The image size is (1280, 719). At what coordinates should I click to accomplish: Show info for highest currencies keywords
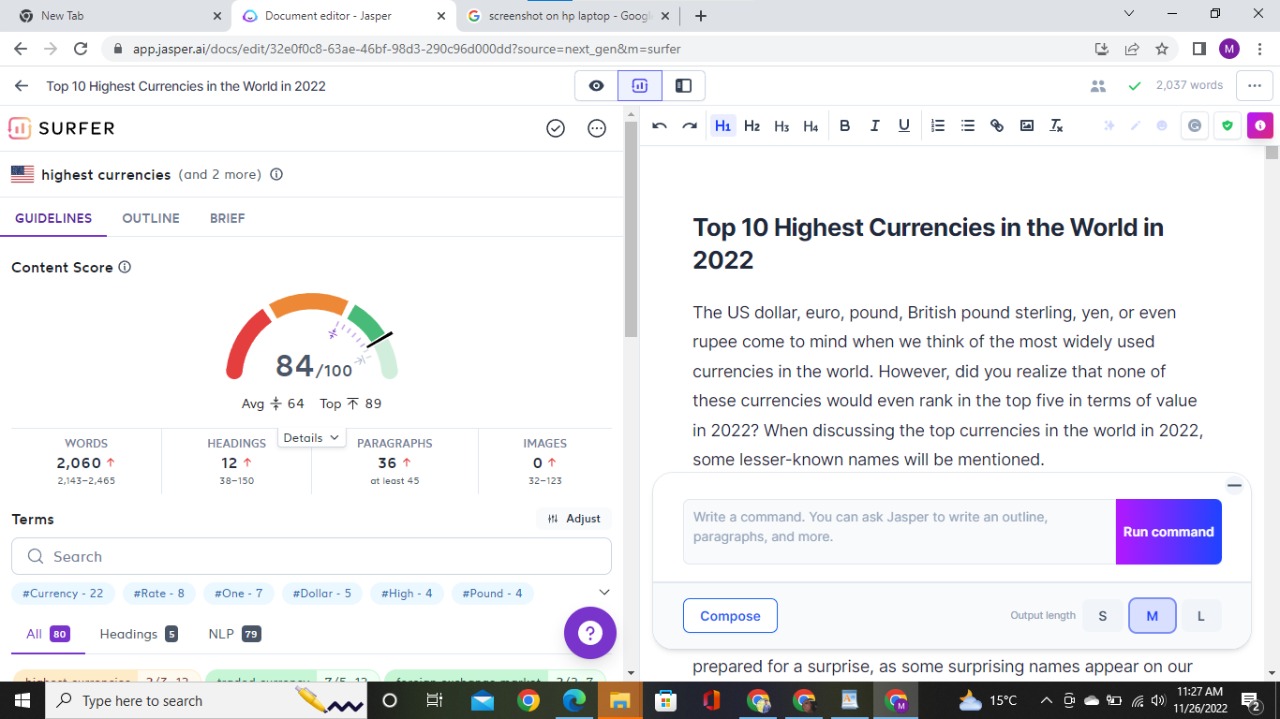click(277, 174)
